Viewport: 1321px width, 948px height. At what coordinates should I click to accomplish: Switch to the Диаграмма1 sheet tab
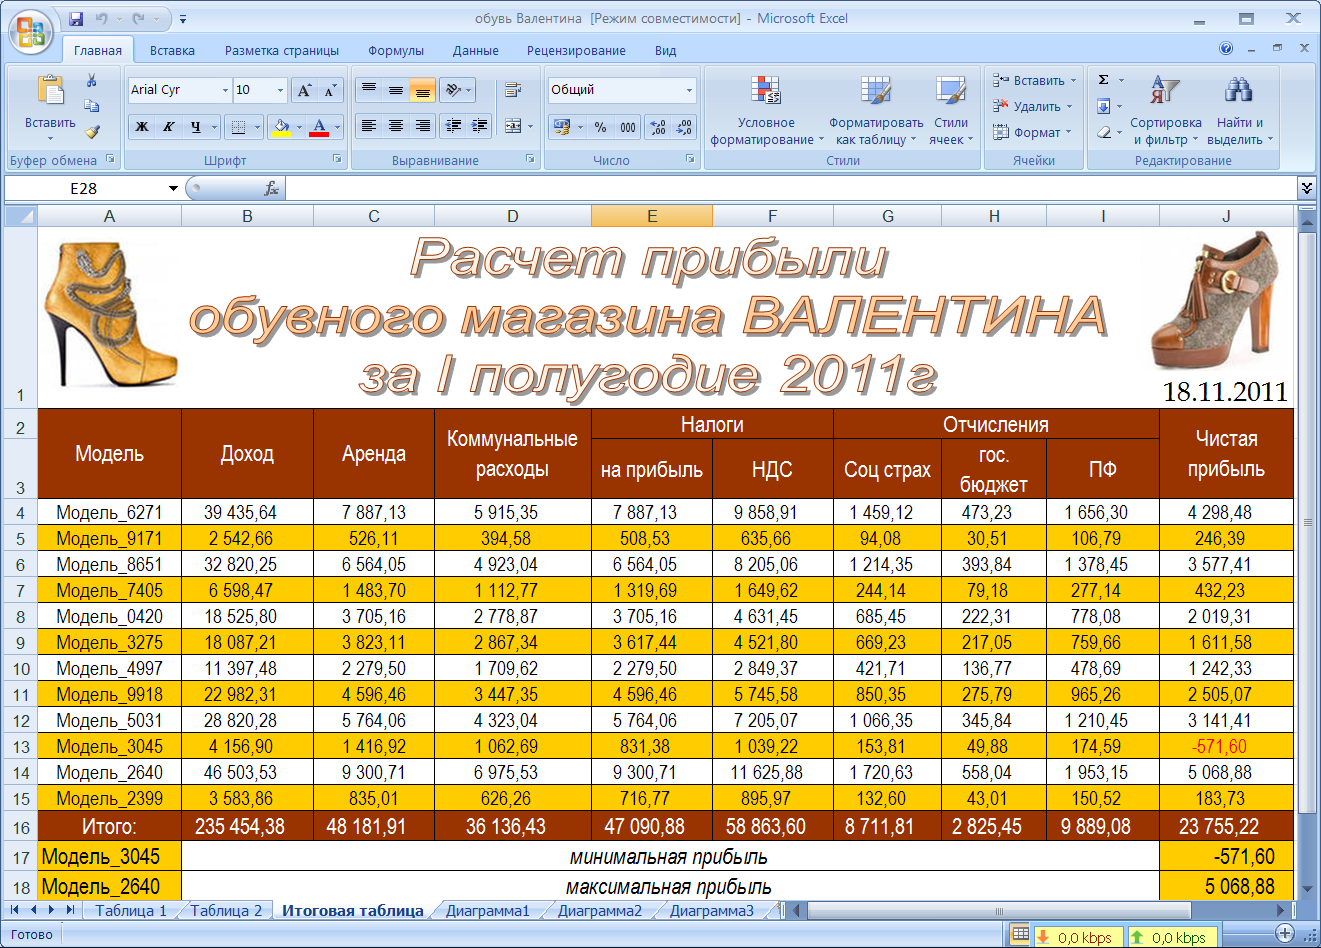pyautogui.click(x=488, y=910)
